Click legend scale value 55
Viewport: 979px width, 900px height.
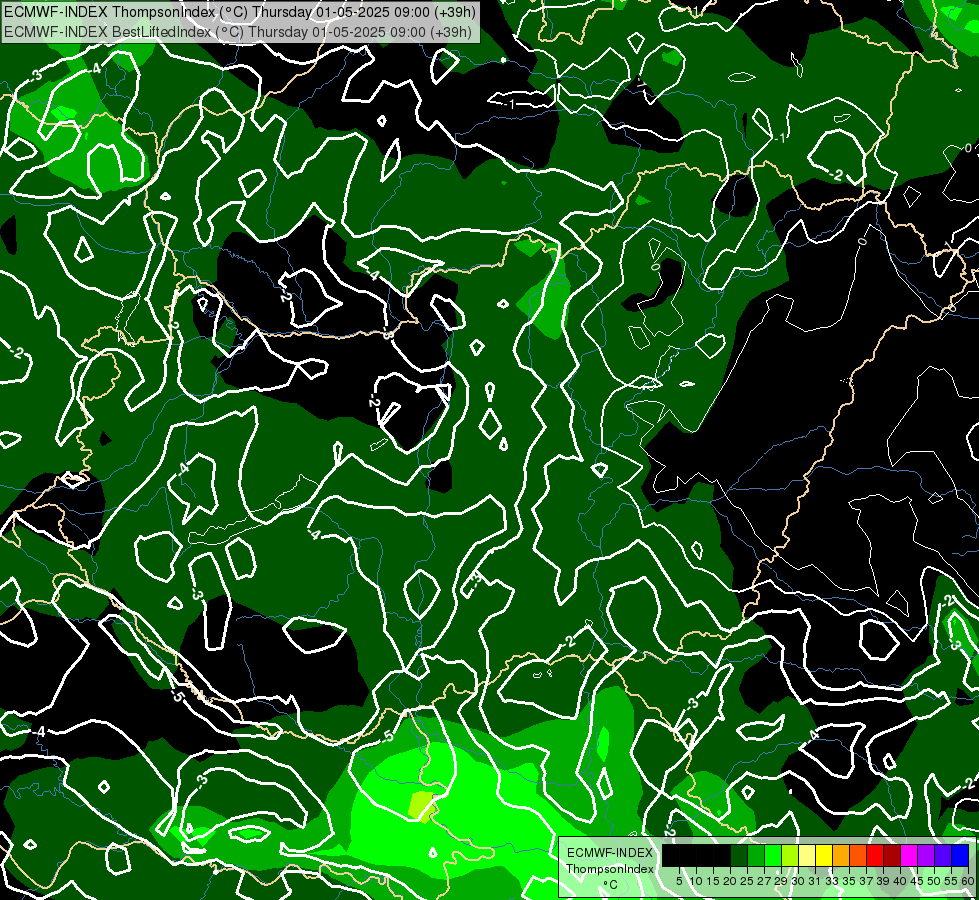(951, 881)
